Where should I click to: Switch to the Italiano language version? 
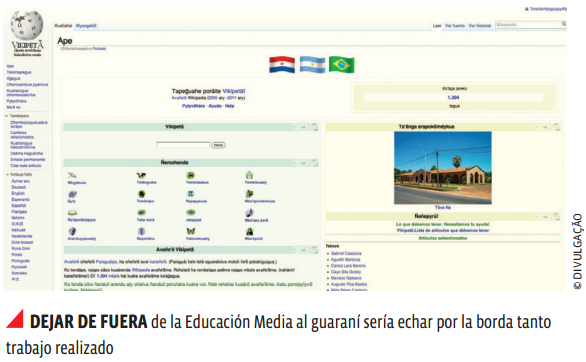18,218
